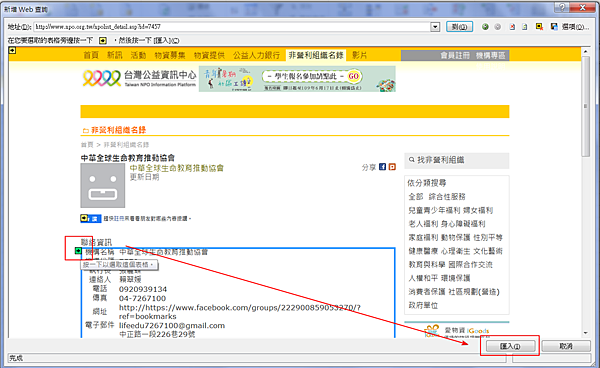This screenshot has height=368, width=600.
Task: Open the Taiwan NPO 台灣公益資訊中心 logo
Action: [139, 78]
